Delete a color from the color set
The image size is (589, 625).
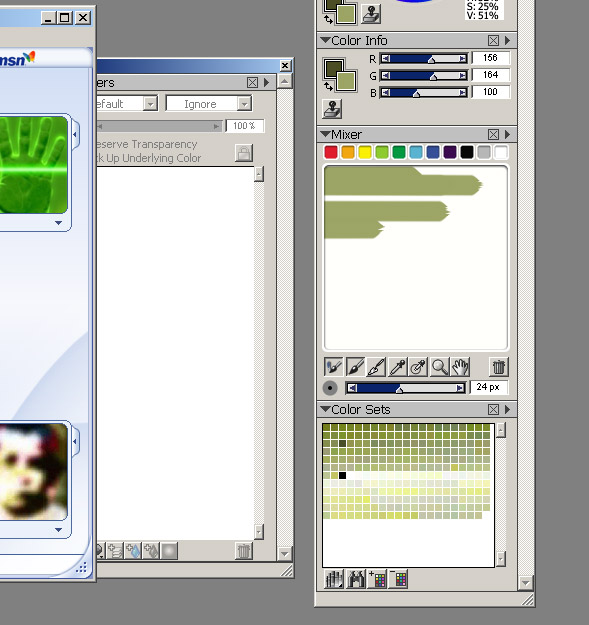(399, 579)
